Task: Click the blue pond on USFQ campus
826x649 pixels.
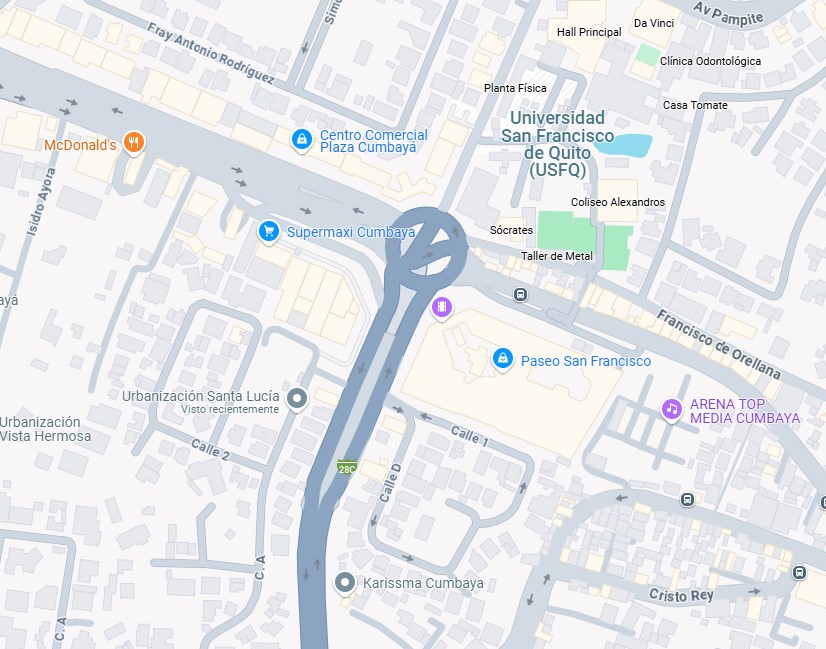Action: [x=624, y=145]
